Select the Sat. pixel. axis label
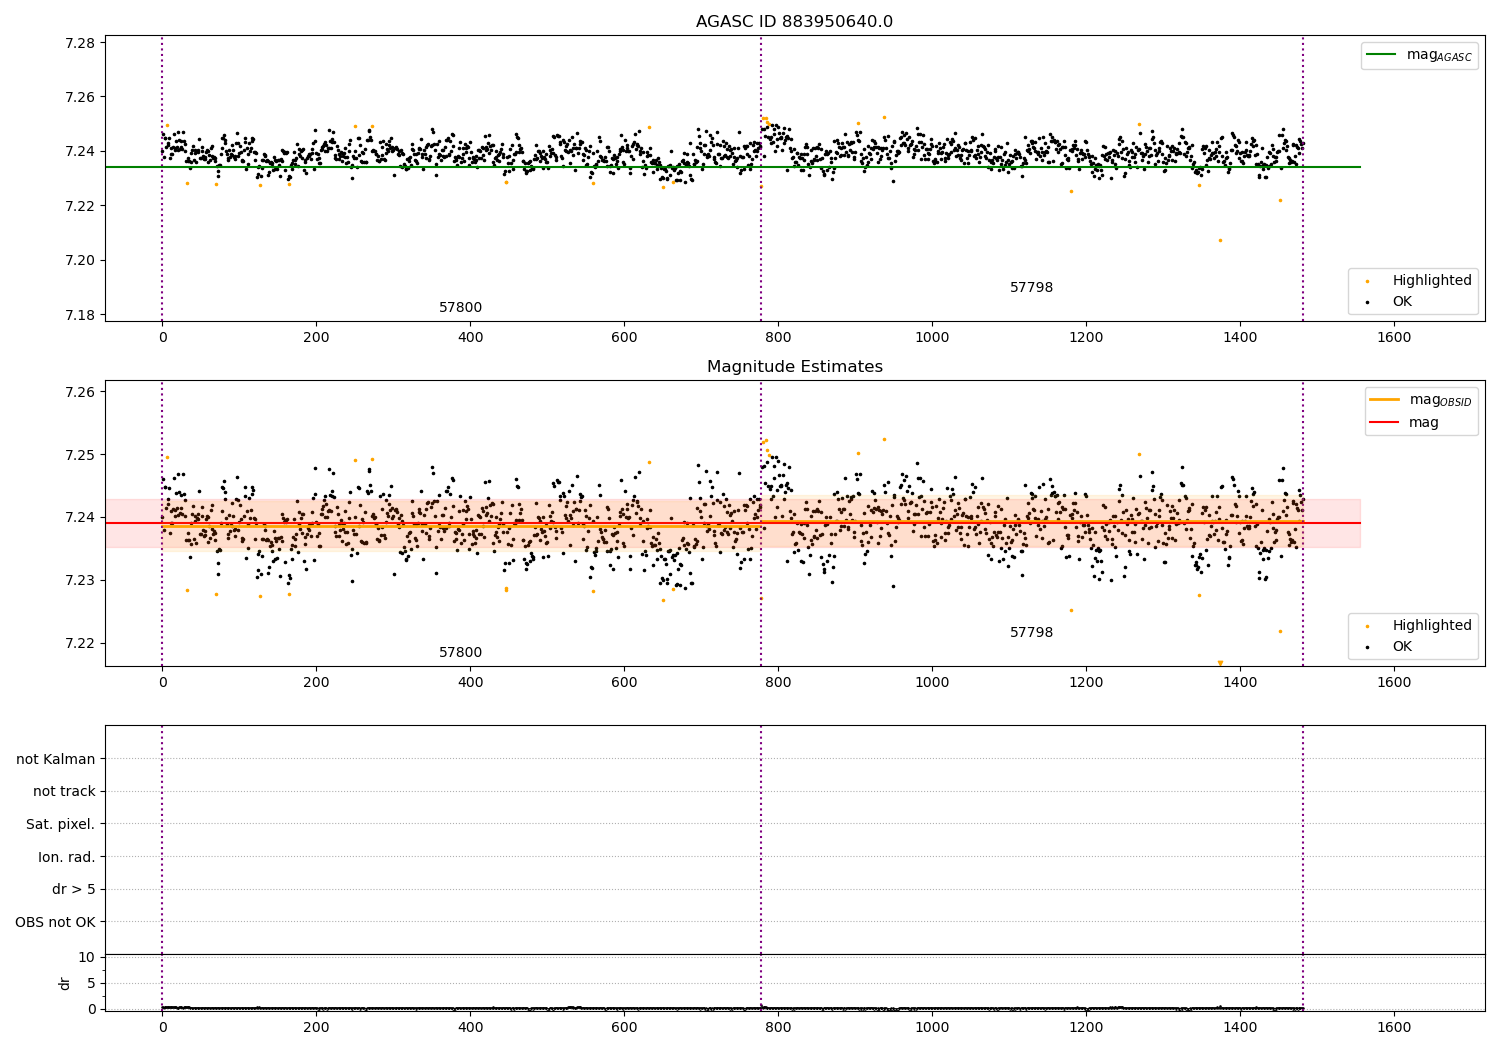1500x1050 pixels. coord(61,825)
